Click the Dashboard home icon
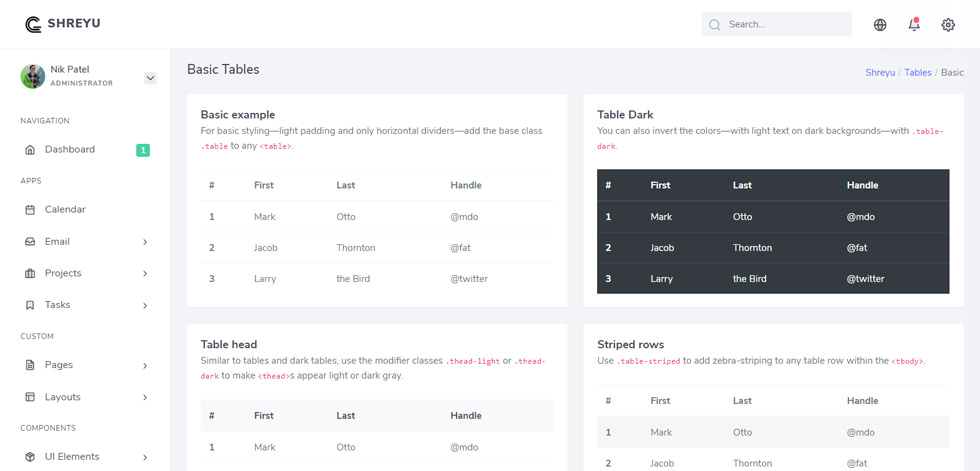The width and height of the screenshot is (980, 471). click(30, 150)
